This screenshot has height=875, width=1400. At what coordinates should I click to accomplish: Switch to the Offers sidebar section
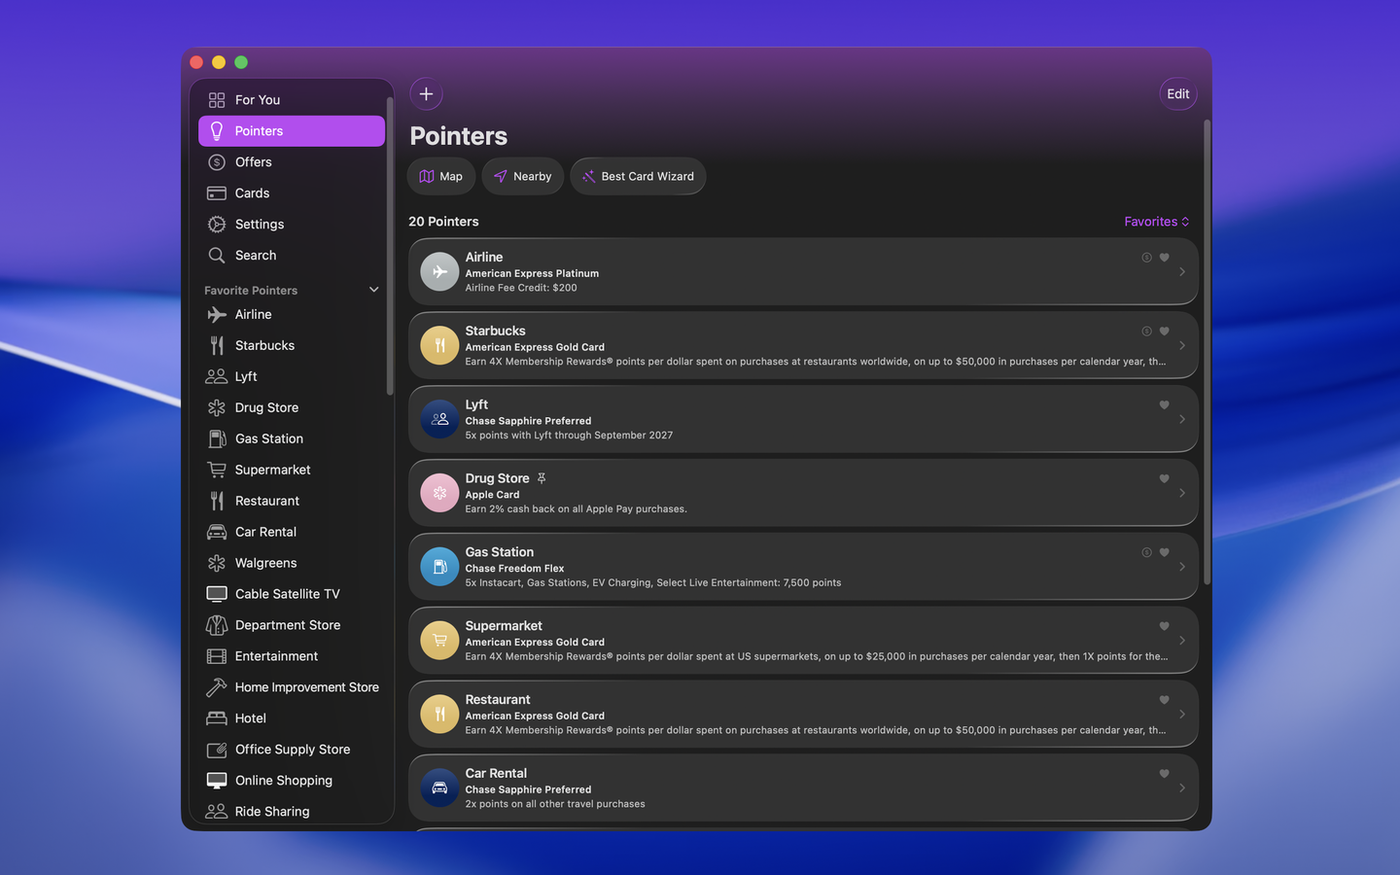pyautogui.click(x=253, y=162)
